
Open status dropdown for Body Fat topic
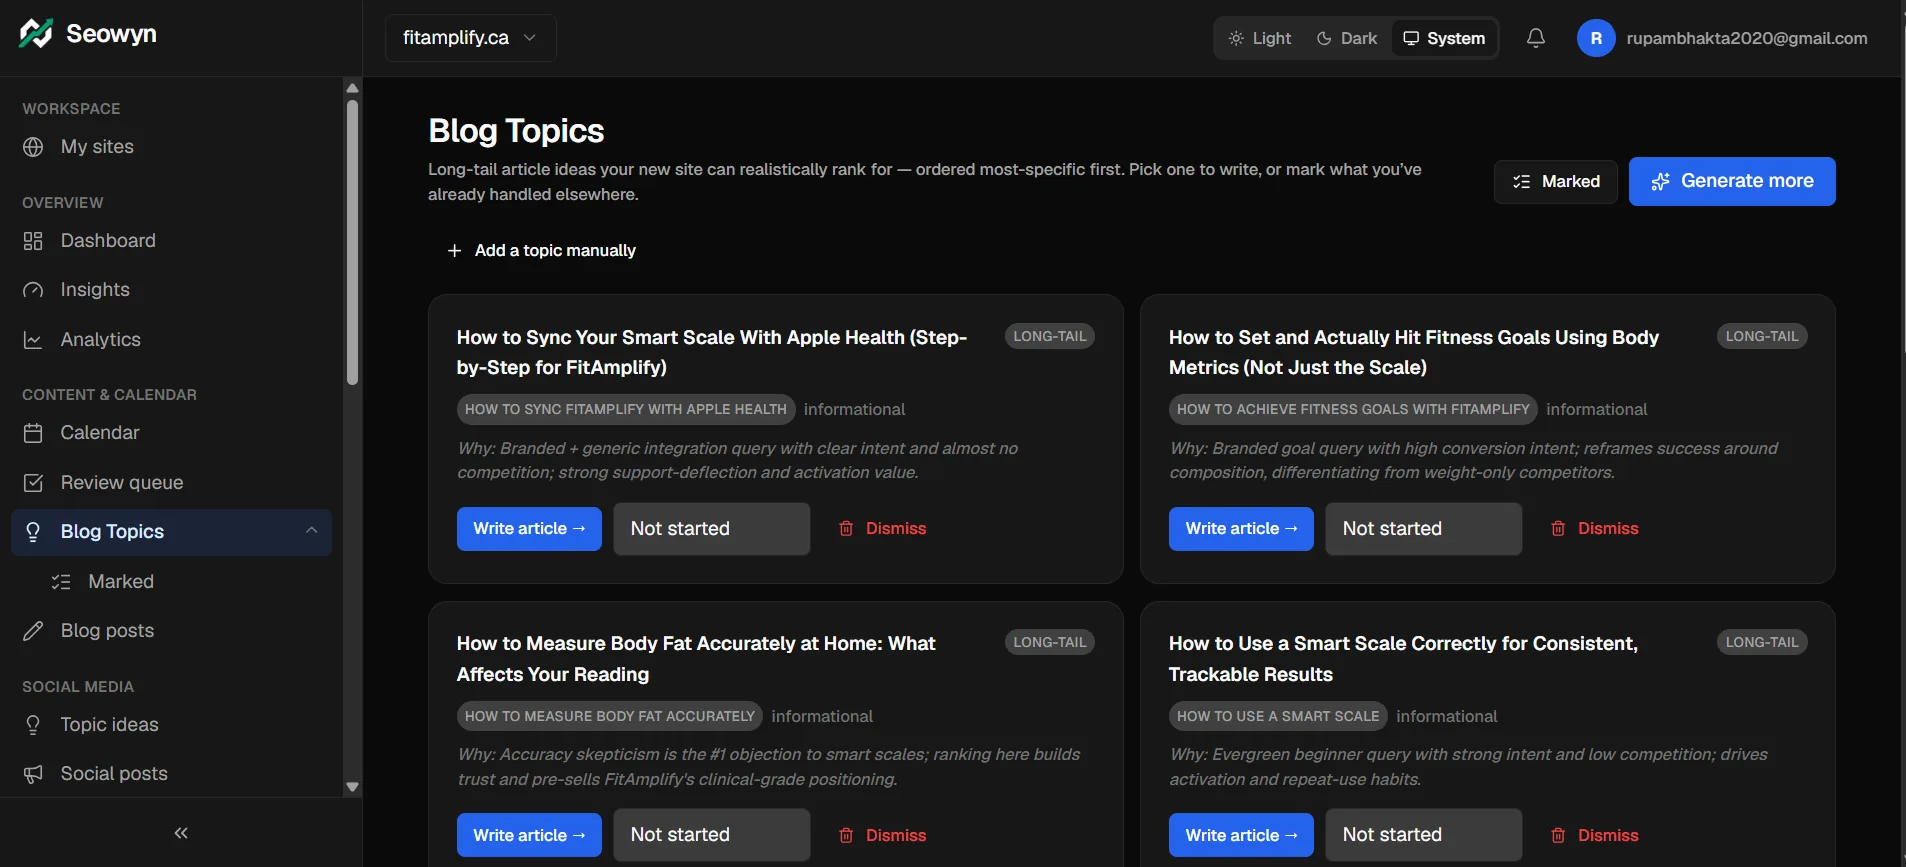pos(711,835)
